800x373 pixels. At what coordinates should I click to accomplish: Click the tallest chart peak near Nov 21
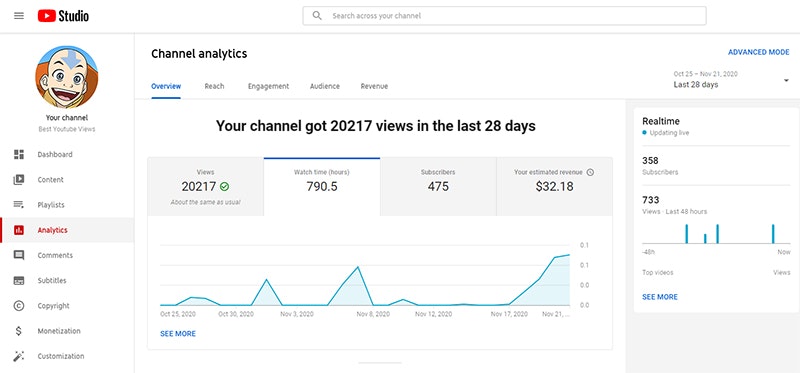[x=569, y=255]
